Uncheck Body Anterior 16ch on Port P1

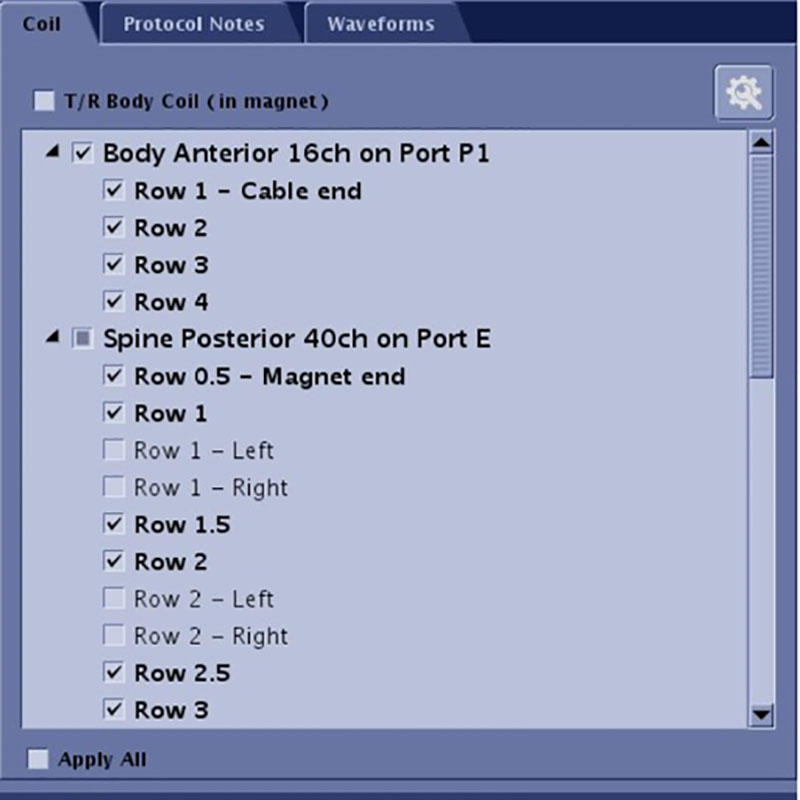(x=82, y=154)
